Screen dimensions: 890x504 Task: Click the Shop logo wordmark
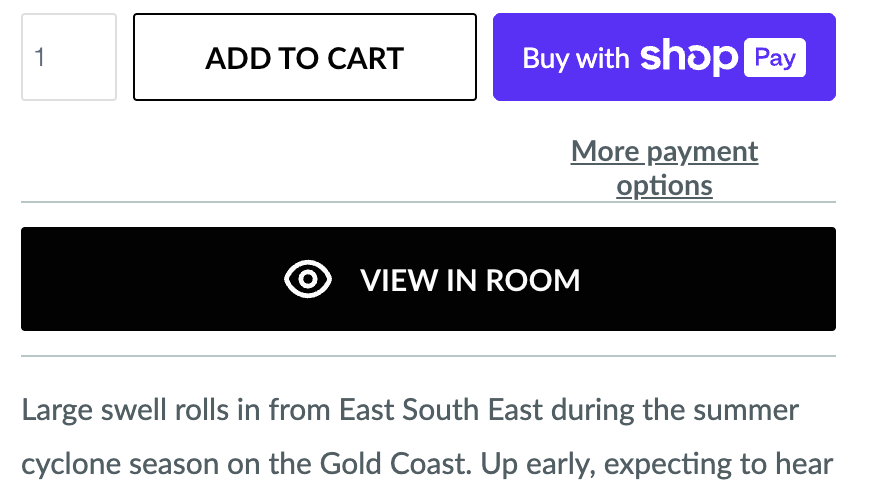click(x=688, y=57)
